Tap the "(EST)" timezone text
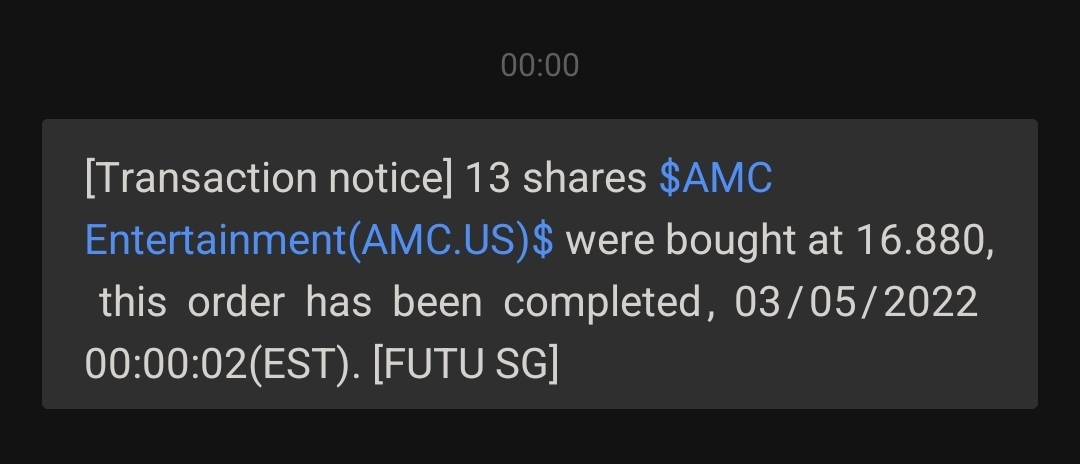 (x=298, y=362)
